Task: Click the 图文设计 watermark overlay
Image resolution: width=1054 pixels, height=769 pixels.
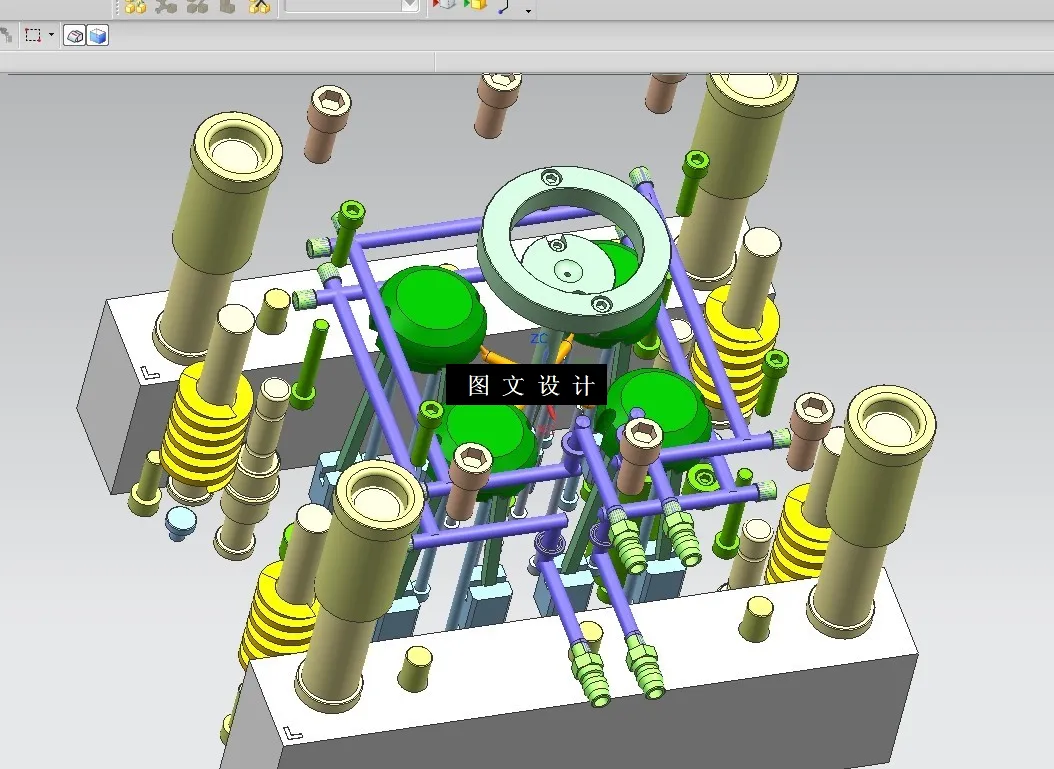Action: (528, 384)
